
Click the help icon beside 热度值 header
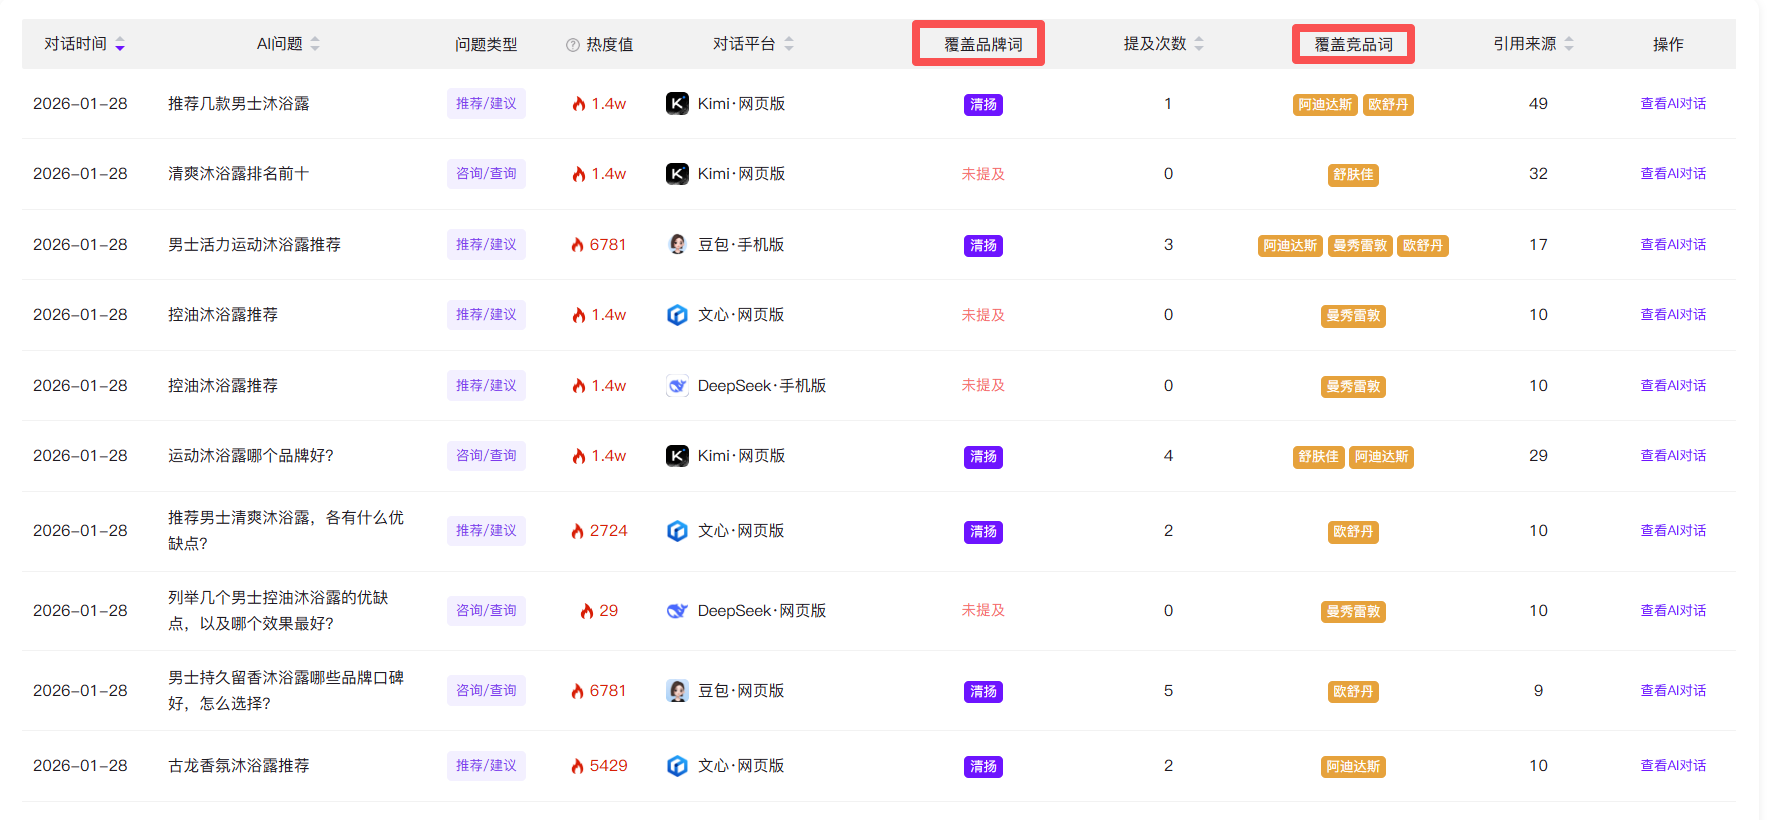[x=573, y=45]
